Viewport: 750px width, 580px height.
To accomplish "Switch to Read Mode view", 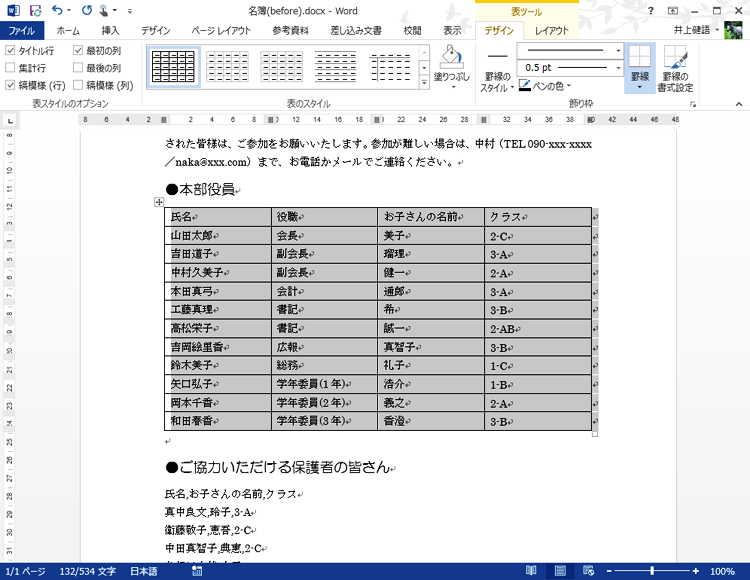I will pyautogui.click(x=531, y=570).
